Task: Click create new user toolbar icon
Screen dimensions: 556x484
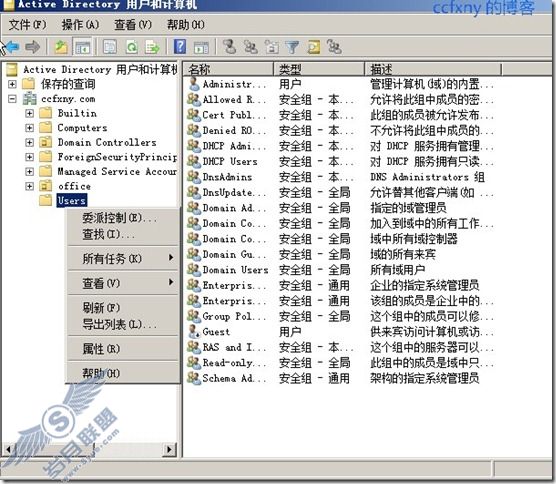Action: (230, 46)
